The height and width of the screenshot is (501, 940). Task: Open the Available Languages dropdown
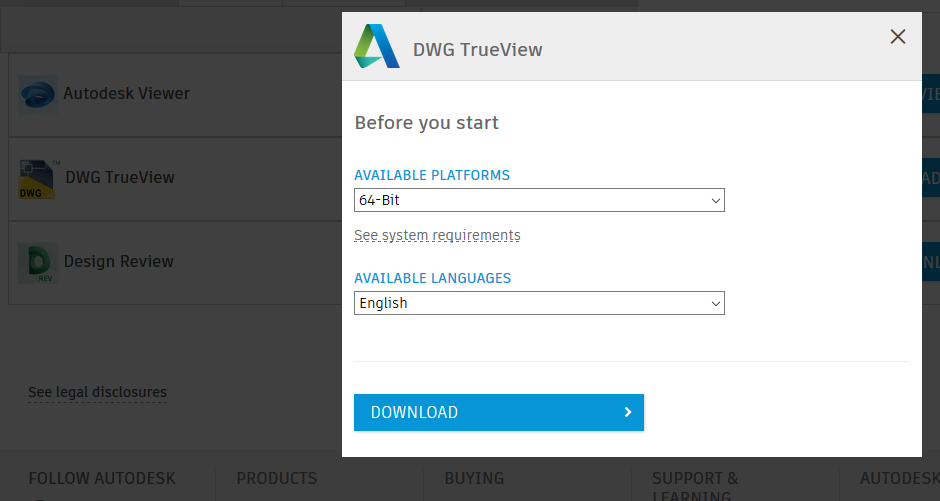click(539, 303)
